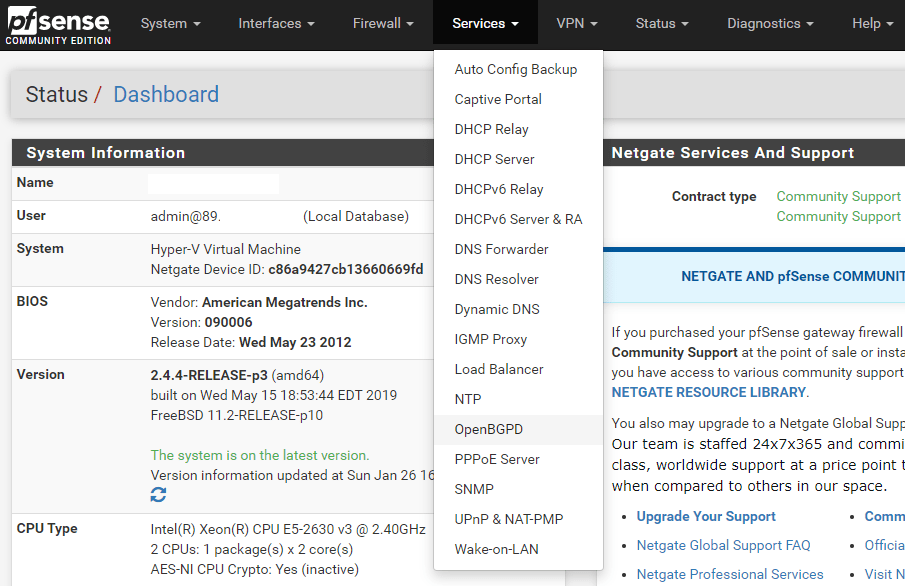Click the FreeBSD 11.2-RELEASE-p10 text

(237, 416)
